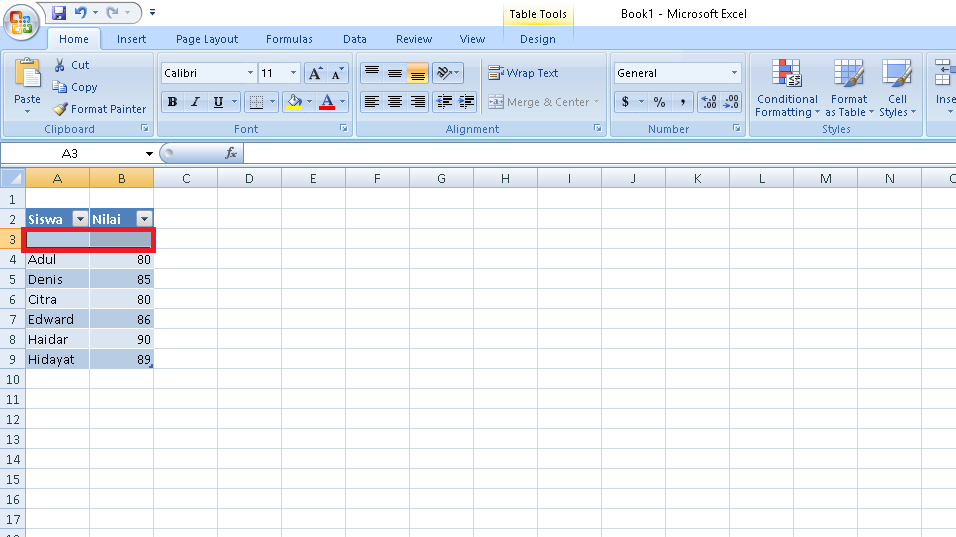Toggle Italic formatting
This screenshot has width=956, height=537.
(194, 102)
